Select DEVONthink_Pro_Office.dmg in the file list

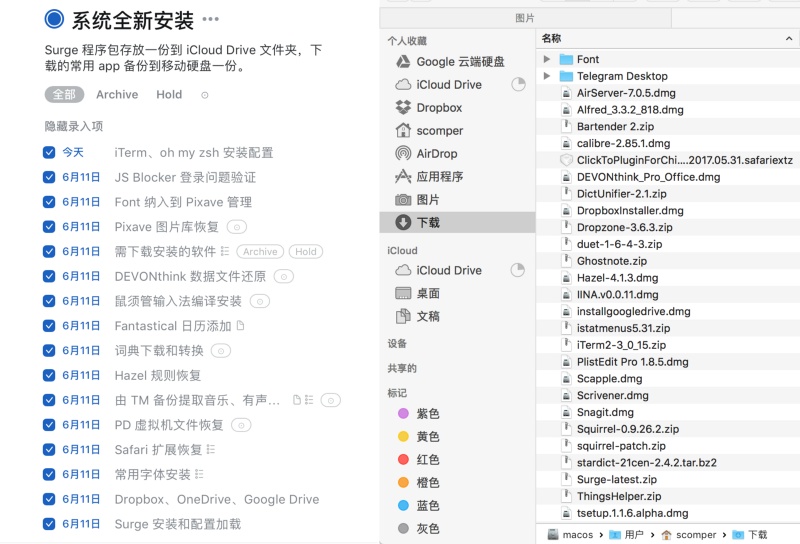point(648,177)
